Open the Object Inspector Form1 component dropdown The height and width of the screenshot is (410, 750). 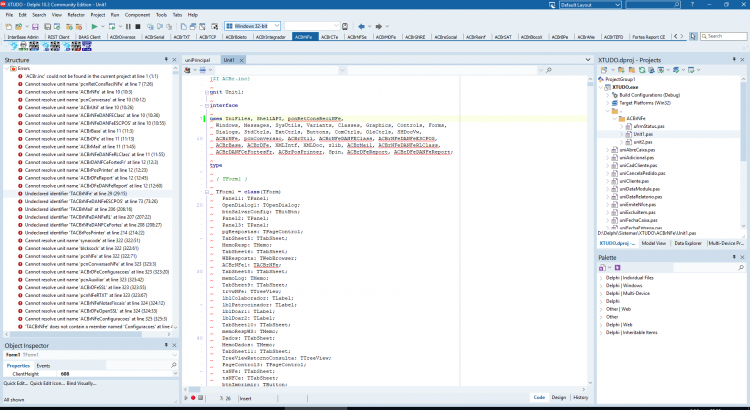(x=174, y=355)
